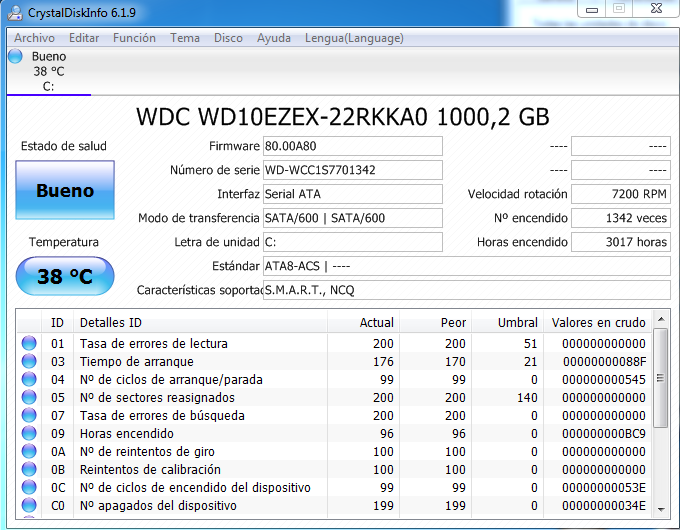680x530 pixels.
Task: Click status orb for Nº apagados del dispositivo
Action: (x=29, y=505)
